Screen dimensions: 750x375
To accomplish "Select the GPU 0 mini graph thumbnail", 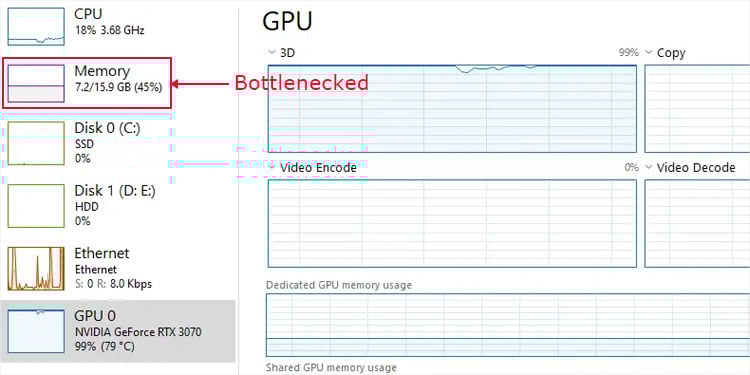I will pyautogui.click(x=36, y=331).
